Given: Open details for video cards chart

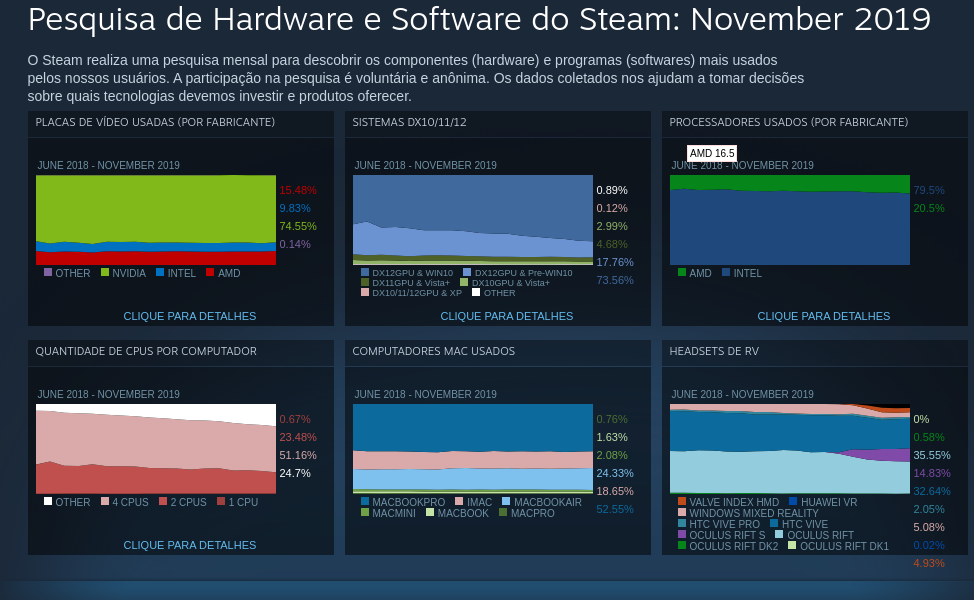Looking at the screenshot, I should [x=189, y=316].
